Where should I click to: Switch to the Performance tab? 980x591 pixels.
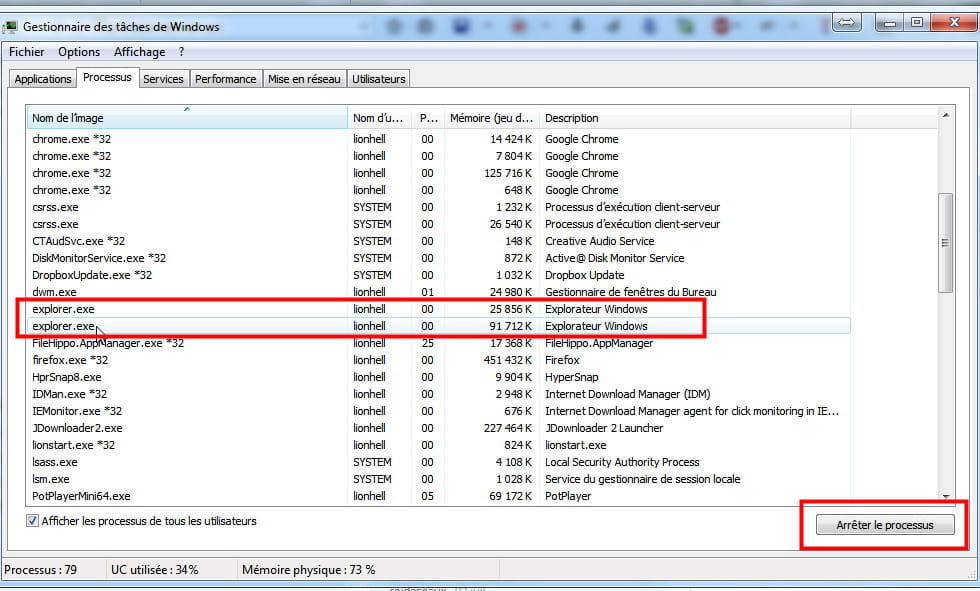(x=225, y=79)
